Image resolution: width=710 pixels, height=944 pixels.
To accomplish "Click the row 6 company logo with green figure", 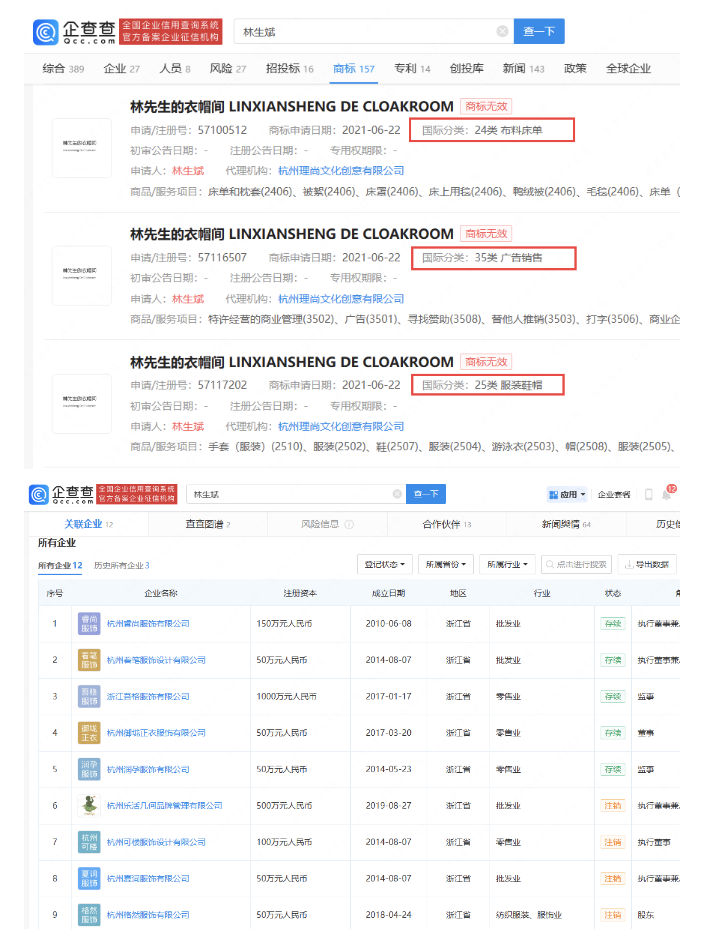I will pyautogui.click(x=89, y=805).
